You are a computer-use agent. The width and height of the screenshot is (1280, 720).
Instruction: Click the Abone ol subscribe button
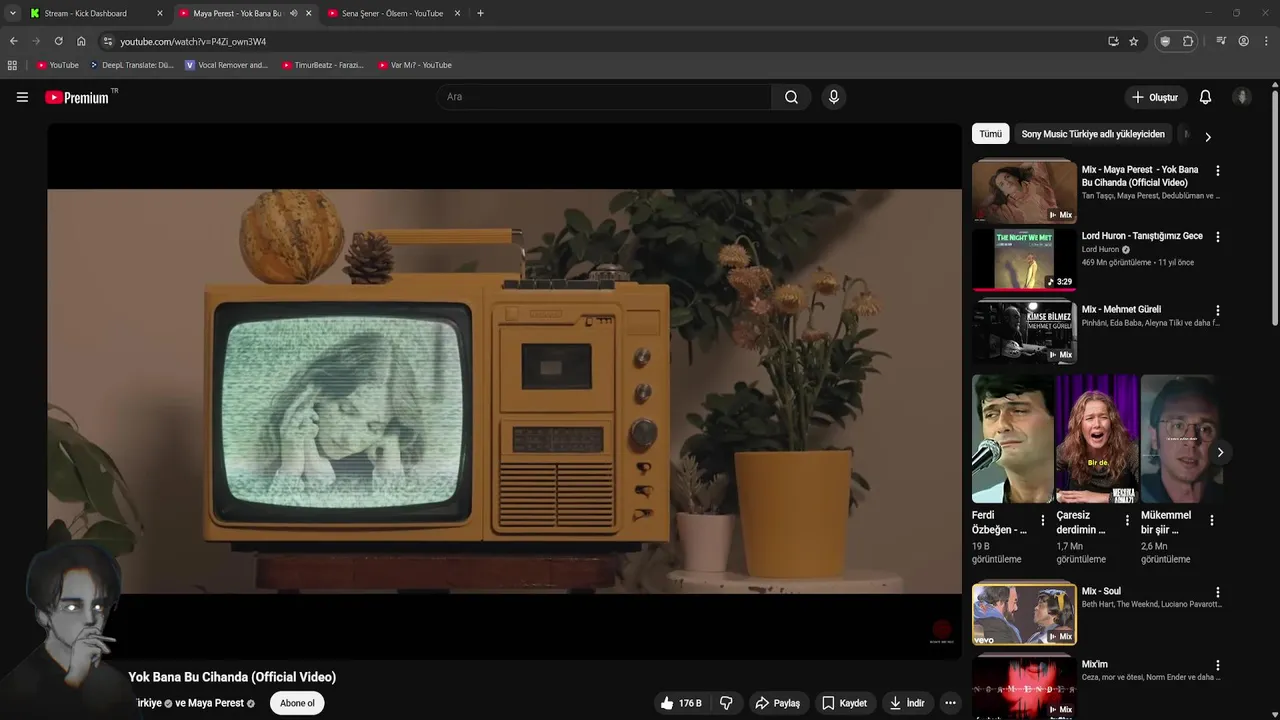pyautogui.click(x=297, y=703)
